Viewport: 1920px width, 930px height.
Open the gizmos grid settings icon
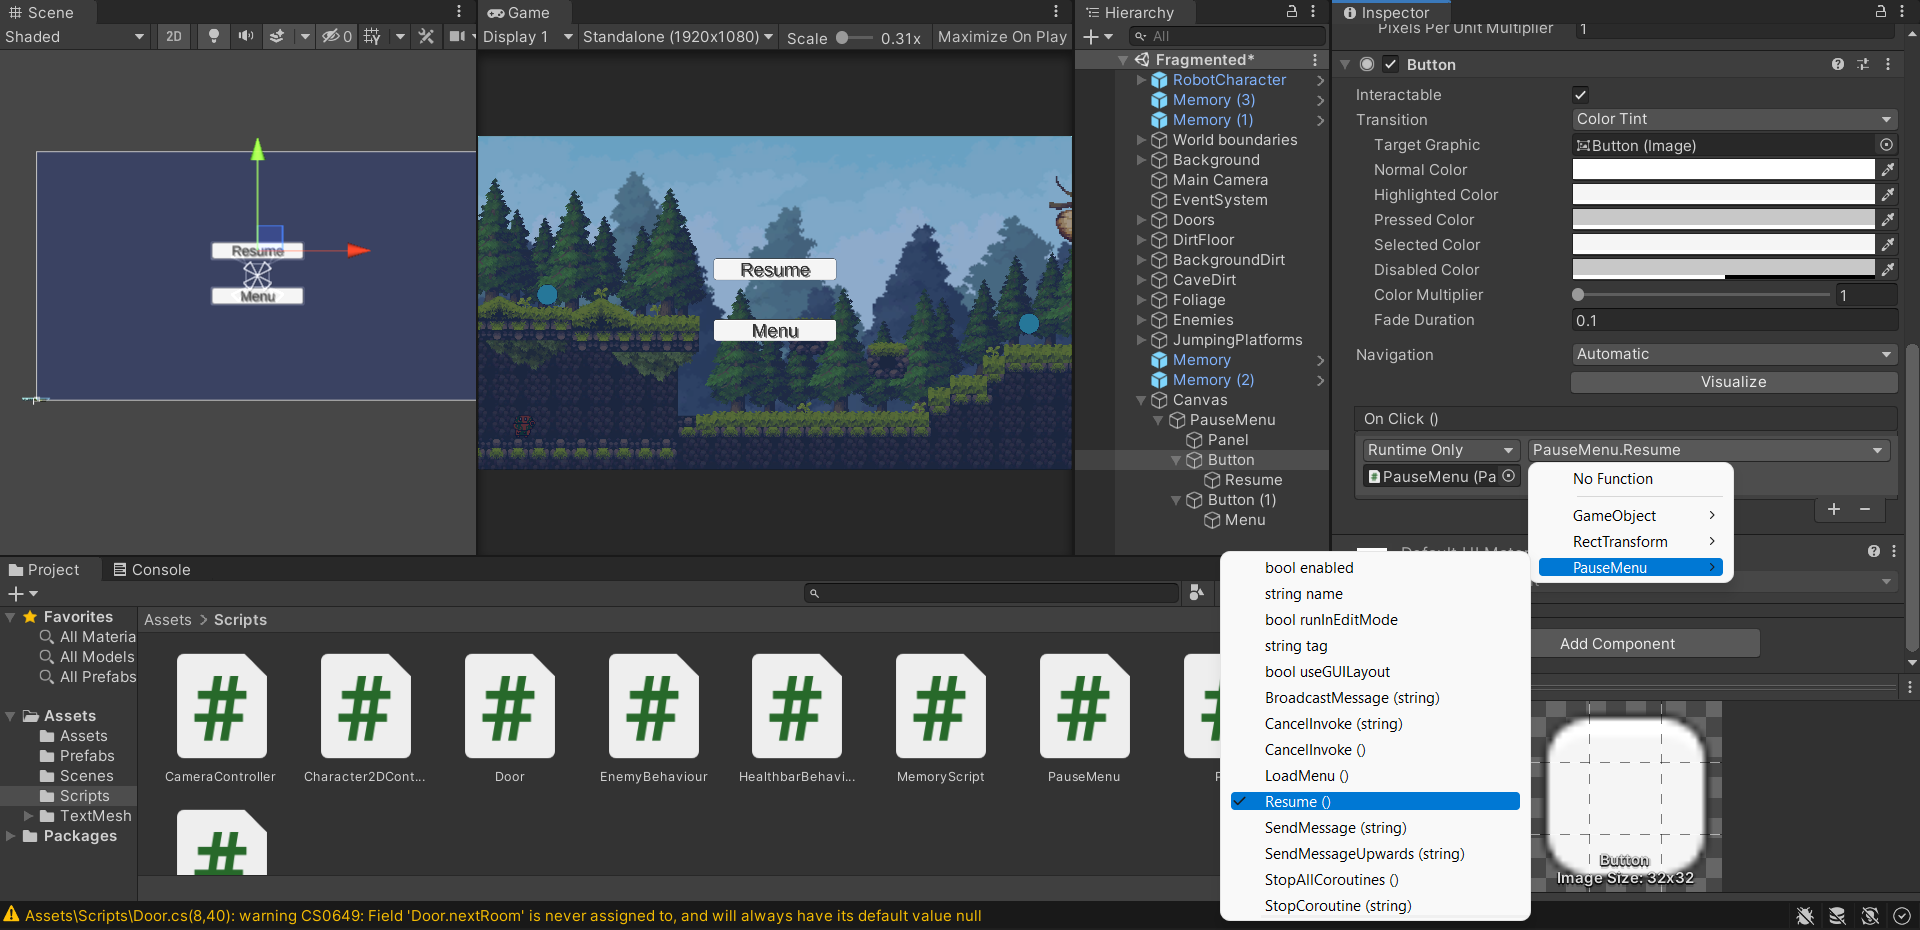click(371, 36)
